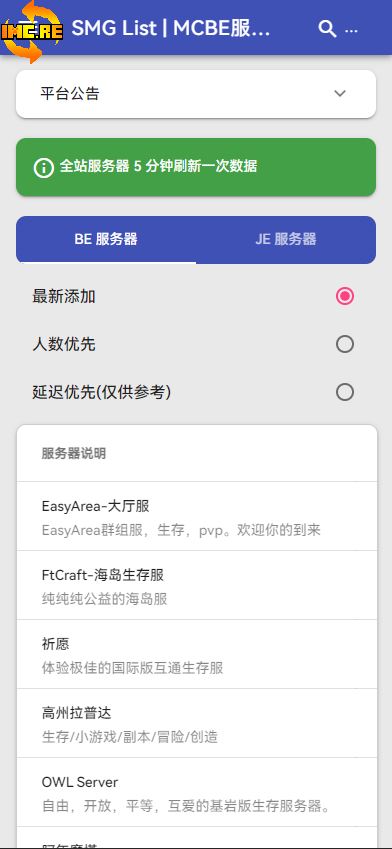Click the green 5 分钟刷新 notice banner
The height and width of the screenshot is (849, 392).
tap(196, 167)
